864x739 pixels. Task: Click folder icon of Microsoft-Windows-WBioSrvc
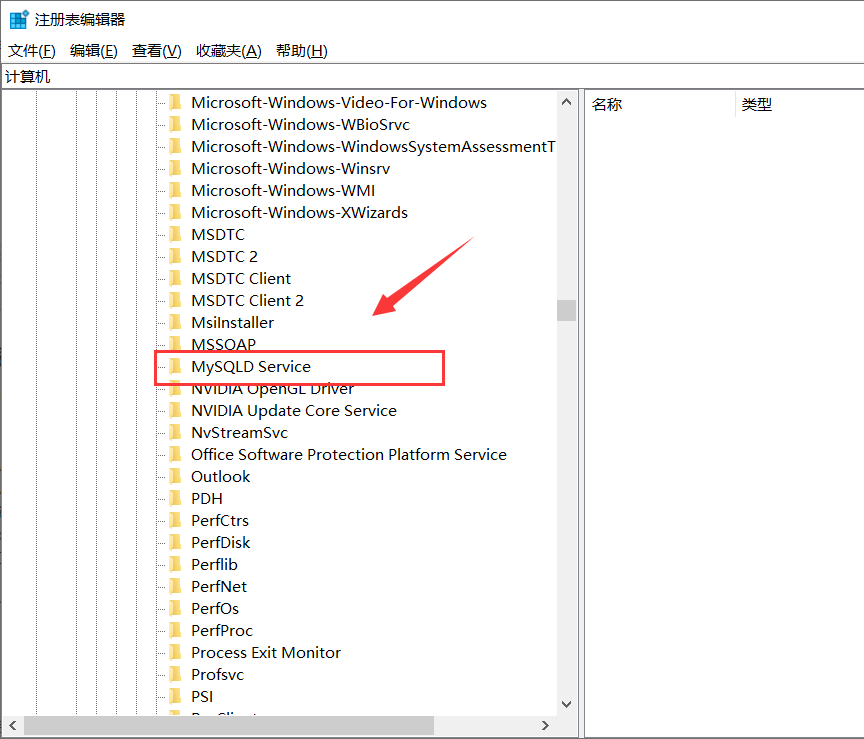(175, 125)
